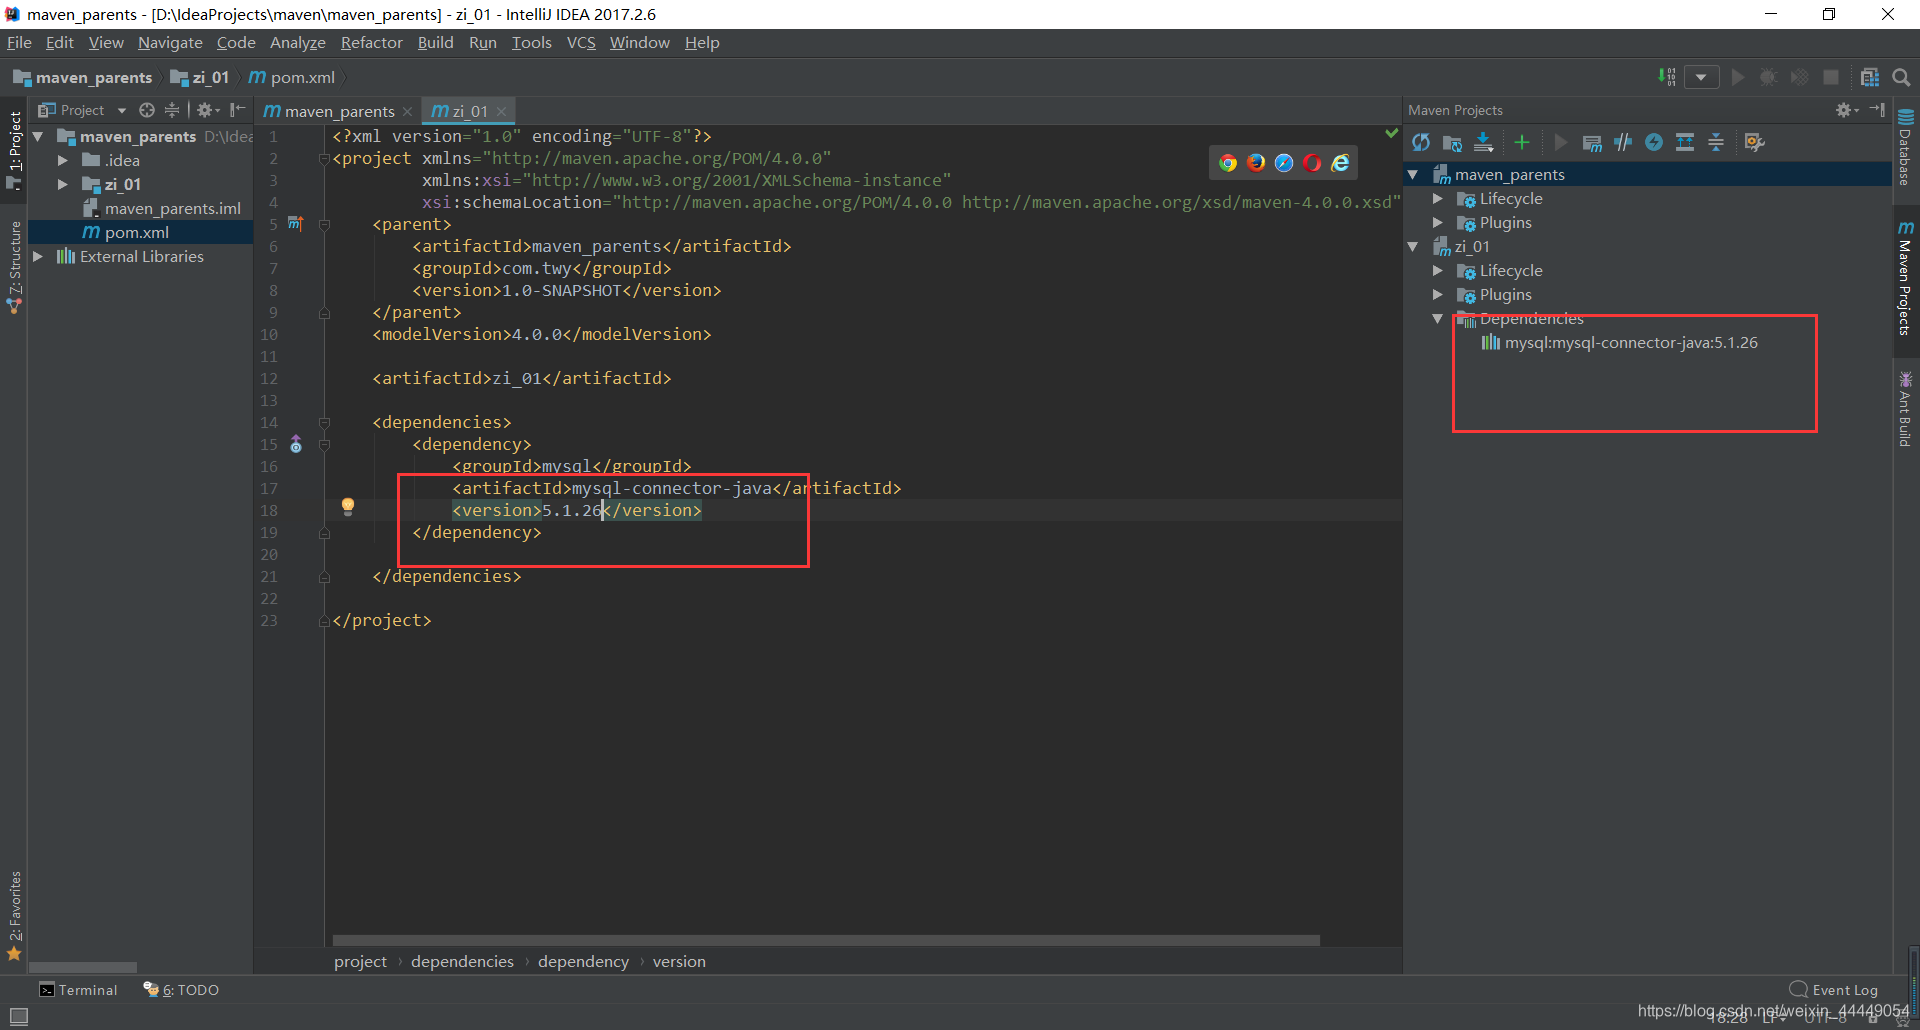Open the File menu
The width and height of the screenshot is (1920, 1030).
tap(19, 42)
